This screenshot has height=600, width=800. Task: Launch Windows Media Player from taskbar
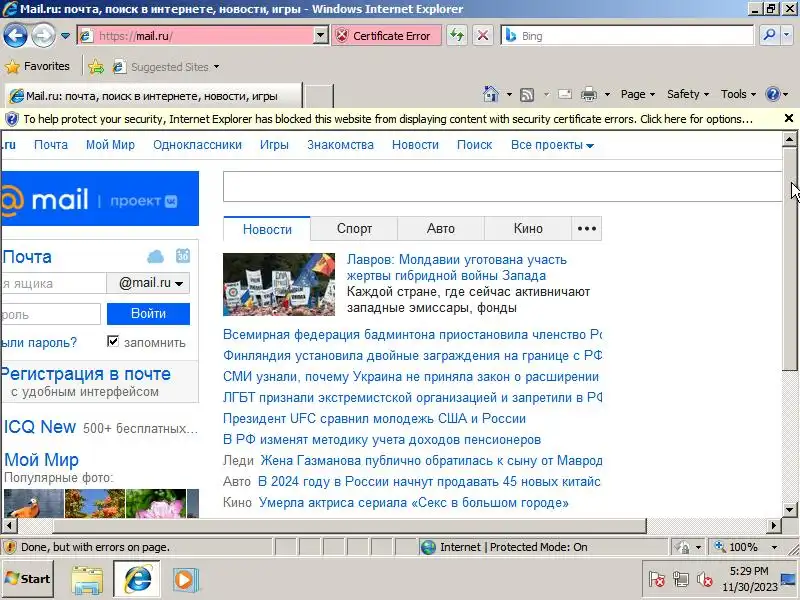coord(184,580)
